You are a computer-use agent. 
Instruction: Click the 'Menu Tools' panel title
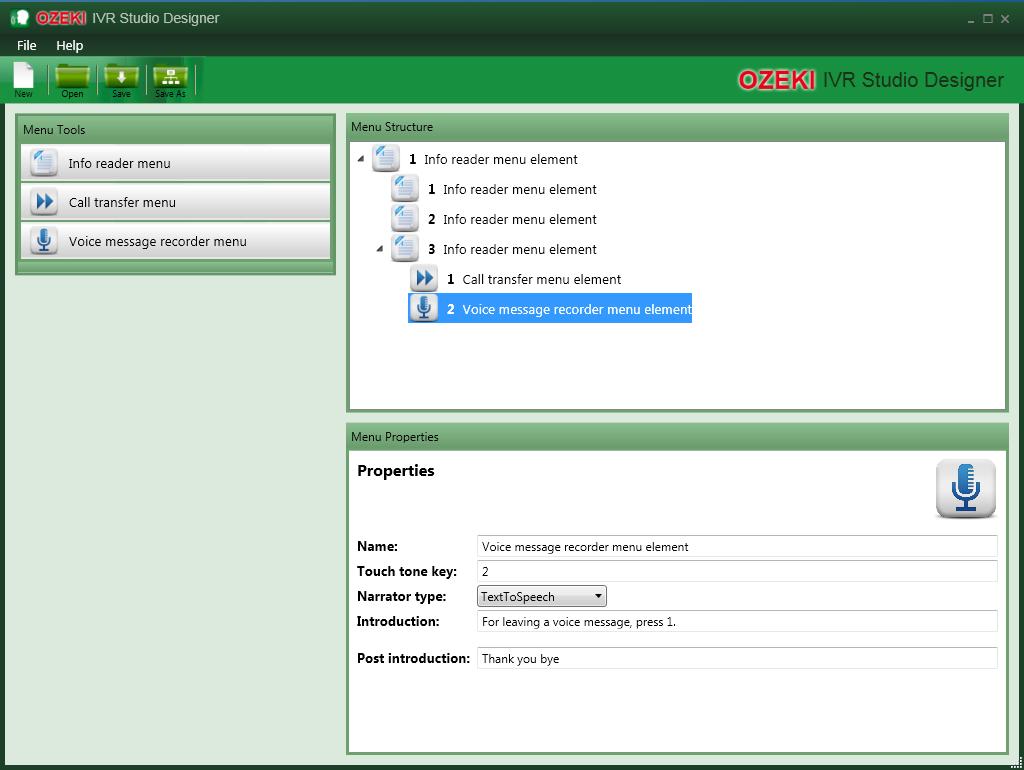pos(54,130)
